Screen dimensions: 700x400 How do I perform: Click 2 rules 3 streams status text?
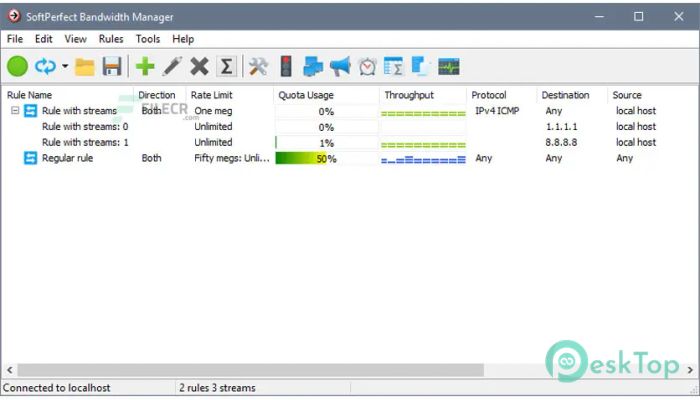(217, 388)
